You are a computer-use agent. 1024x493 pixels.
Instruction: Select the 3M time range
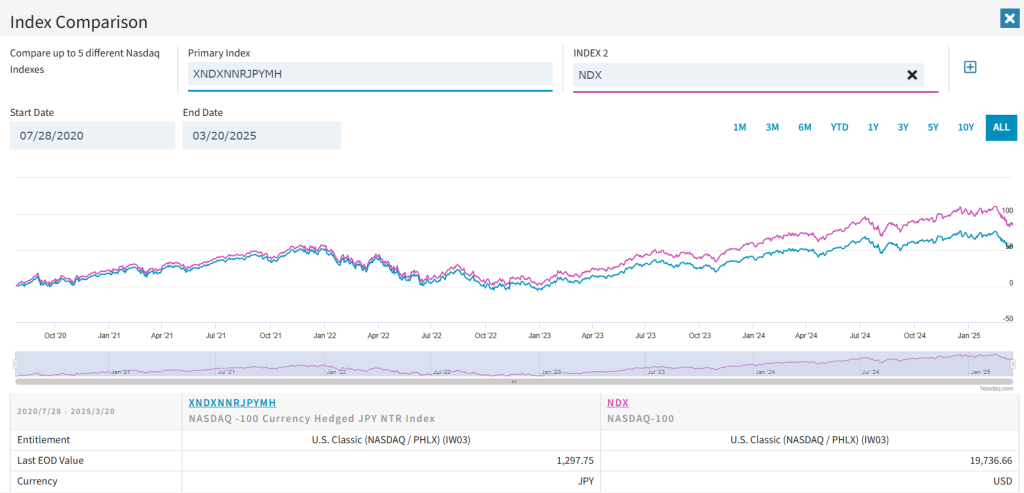tap(772, 127)
